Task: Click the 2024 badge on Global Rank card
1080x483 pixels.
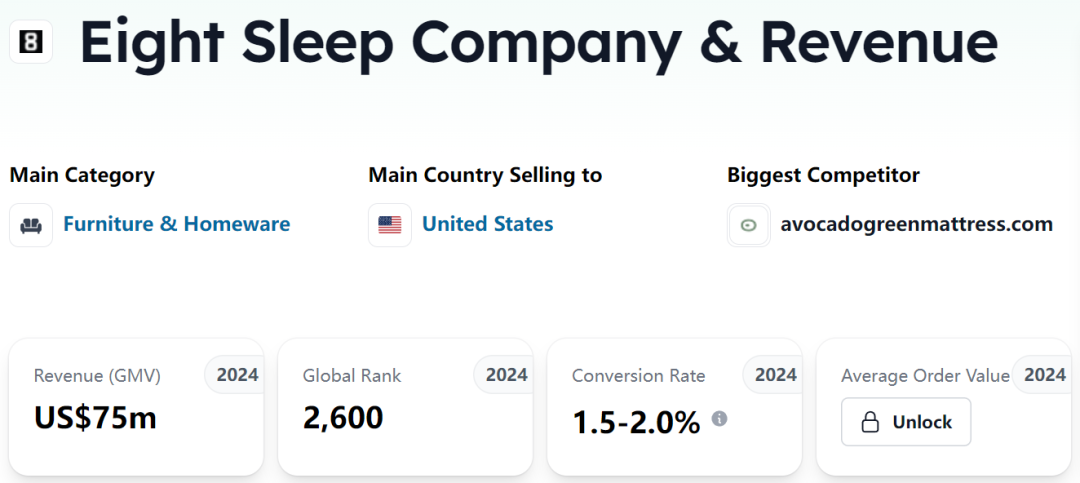Action: coord(506,375)
